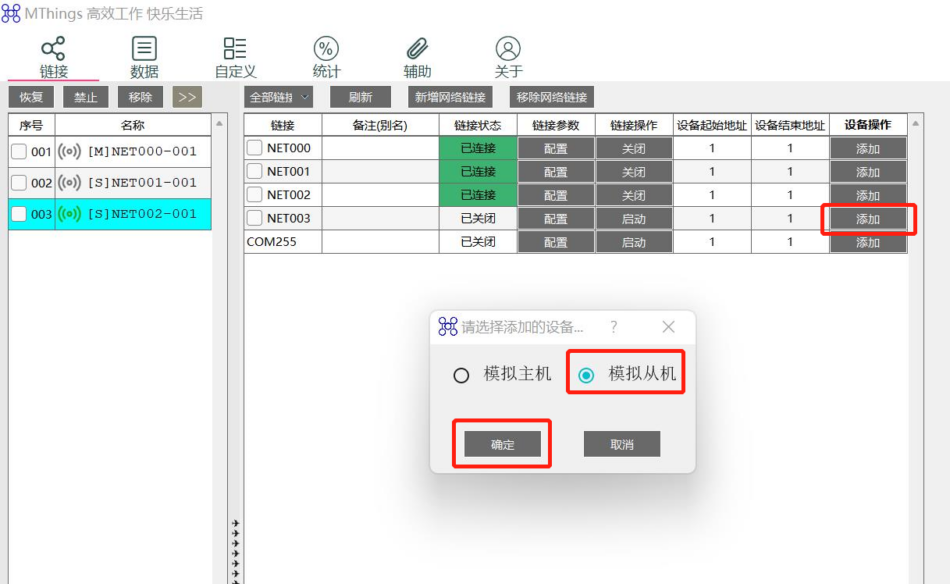Open the 全部链接 dropdown
The height and width of the screenshot is (584, 950).
[279, 97]
